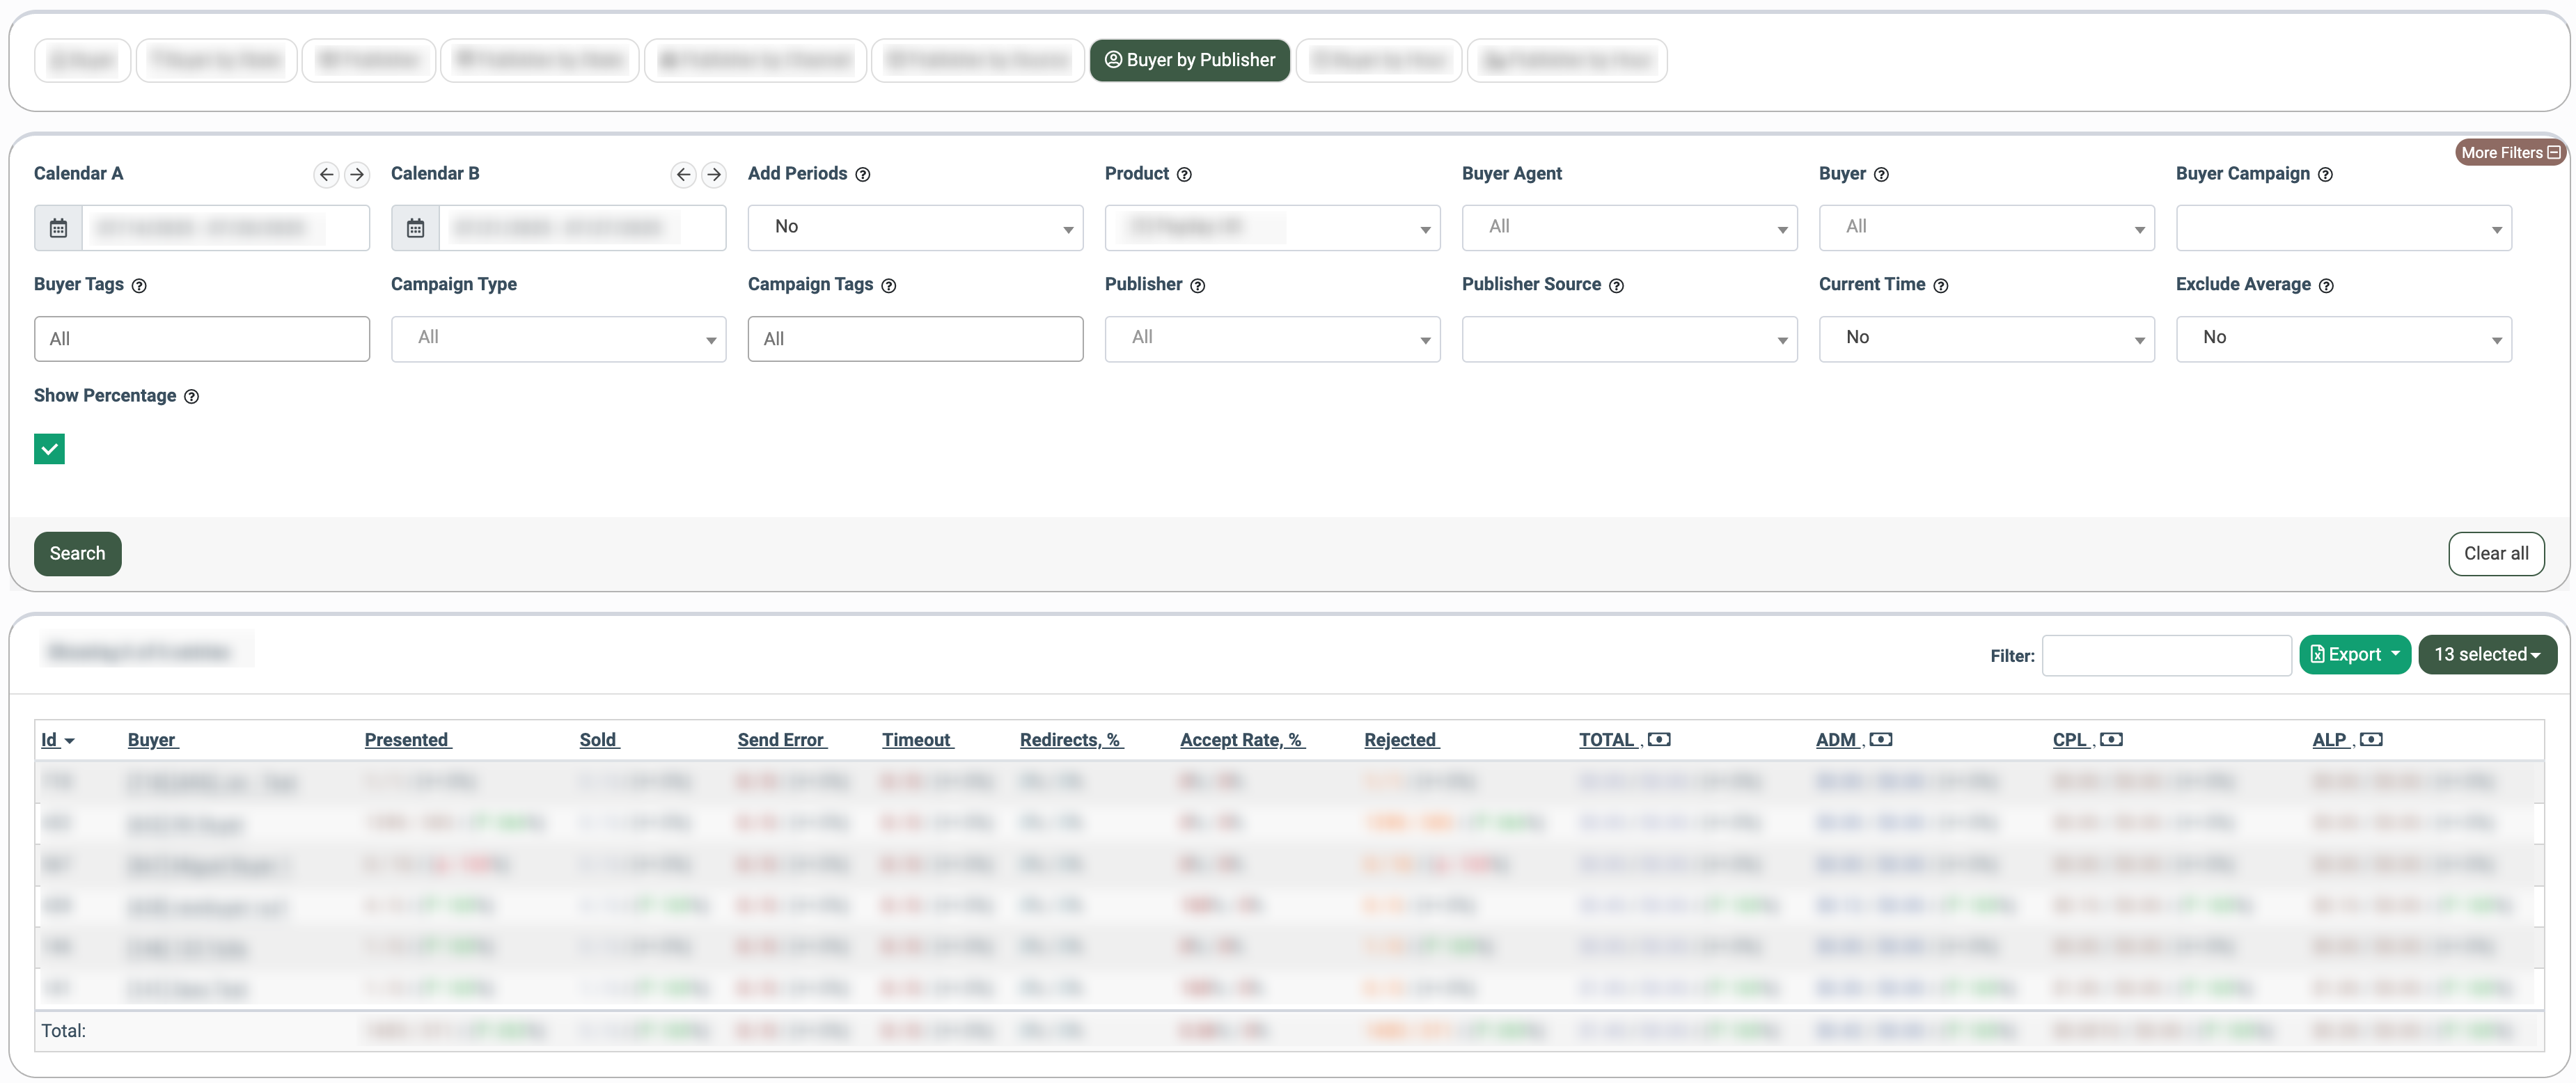Open the Exclude Average dropdown
The height and width of the screenshot is (1083, 2576).
[x=2343, y=339]
